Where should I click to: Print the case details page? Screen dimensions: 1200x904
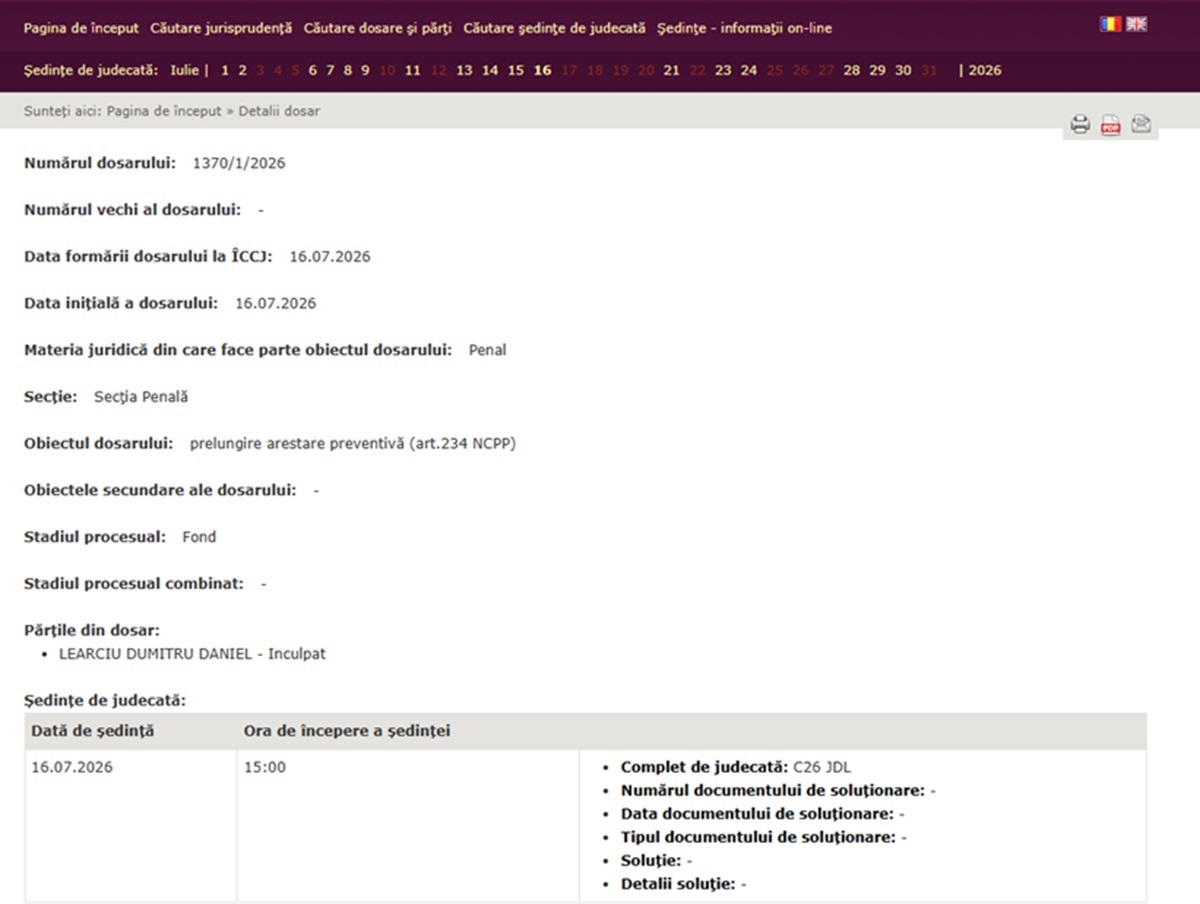[1080, 125]
